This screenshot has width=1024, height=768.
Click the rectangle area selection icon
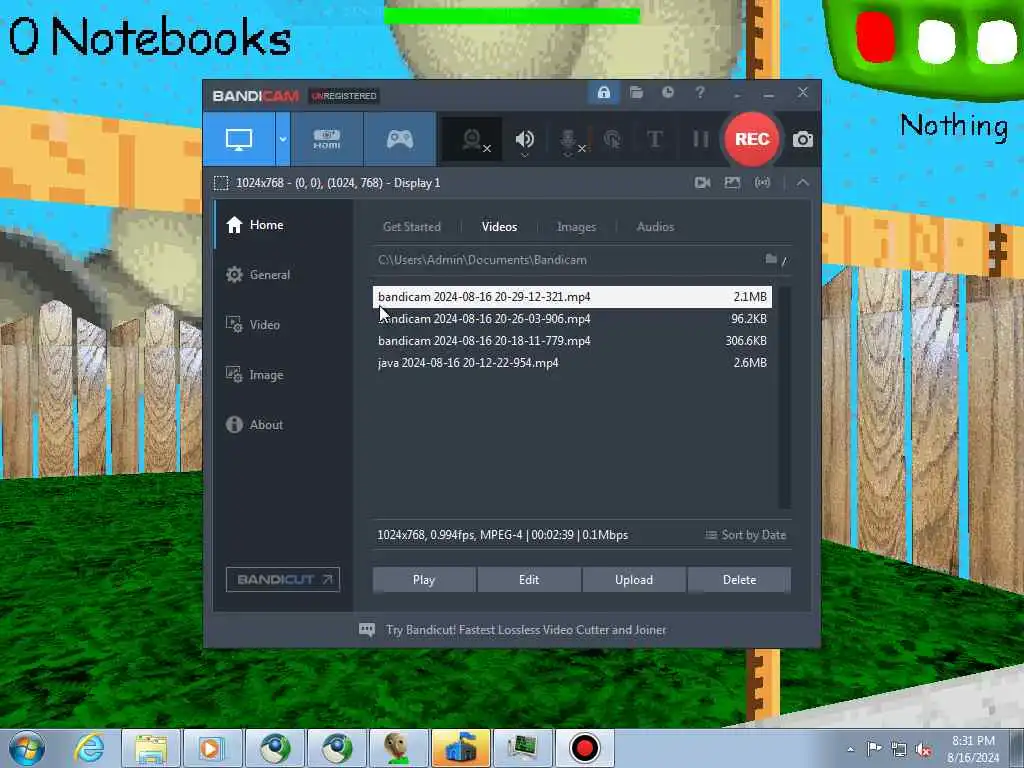pyautogui.click(x=221, y=183)
